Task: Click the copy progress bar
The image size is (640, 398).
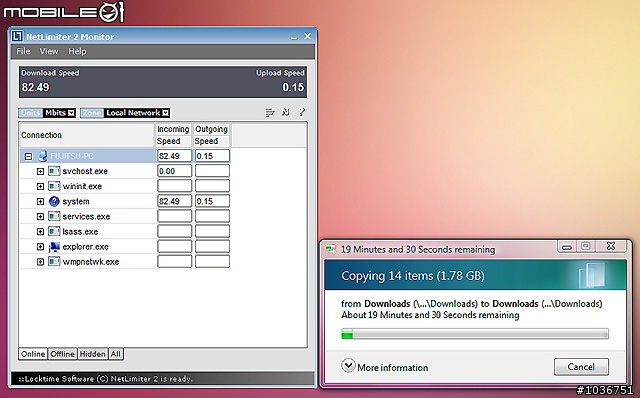Action: pyautogui.click(x=475, y=334)
